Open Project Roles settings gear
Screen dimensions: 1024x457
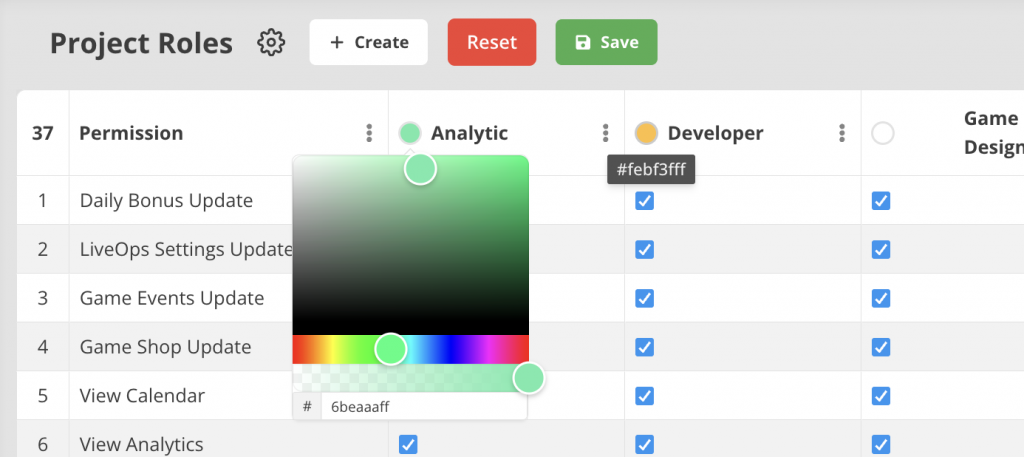pyautogui.click(x=271, y=43)
